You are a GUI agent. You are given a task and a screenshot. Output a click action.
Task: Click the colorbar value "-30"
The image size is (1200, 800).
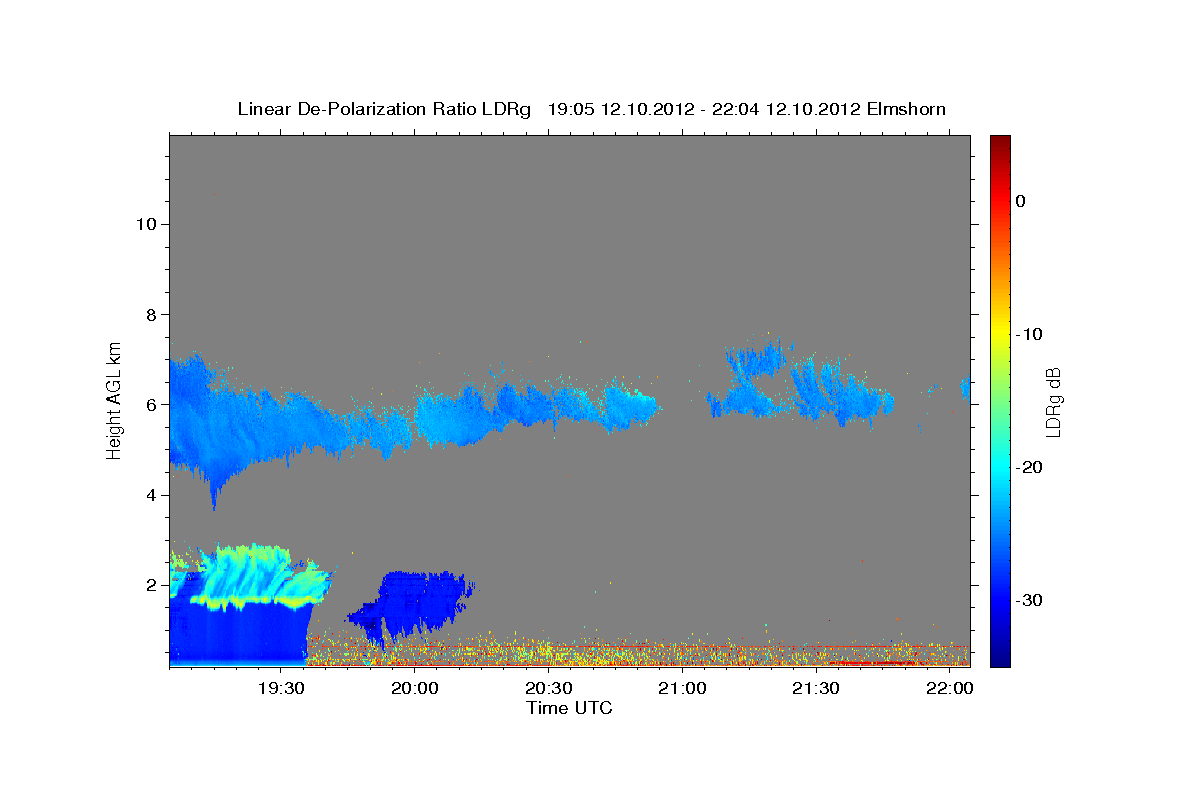tap(1028, 600)
